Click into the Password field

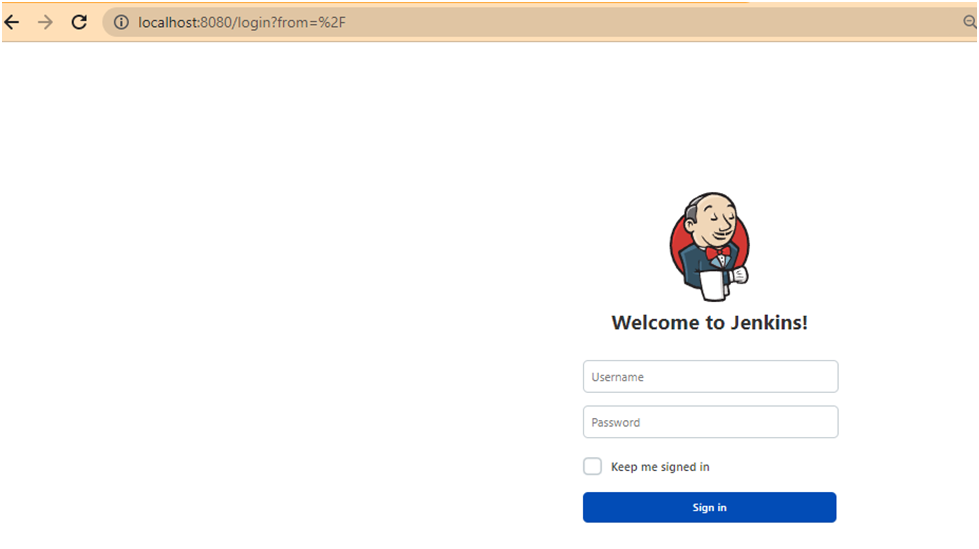tap(711, 422)
